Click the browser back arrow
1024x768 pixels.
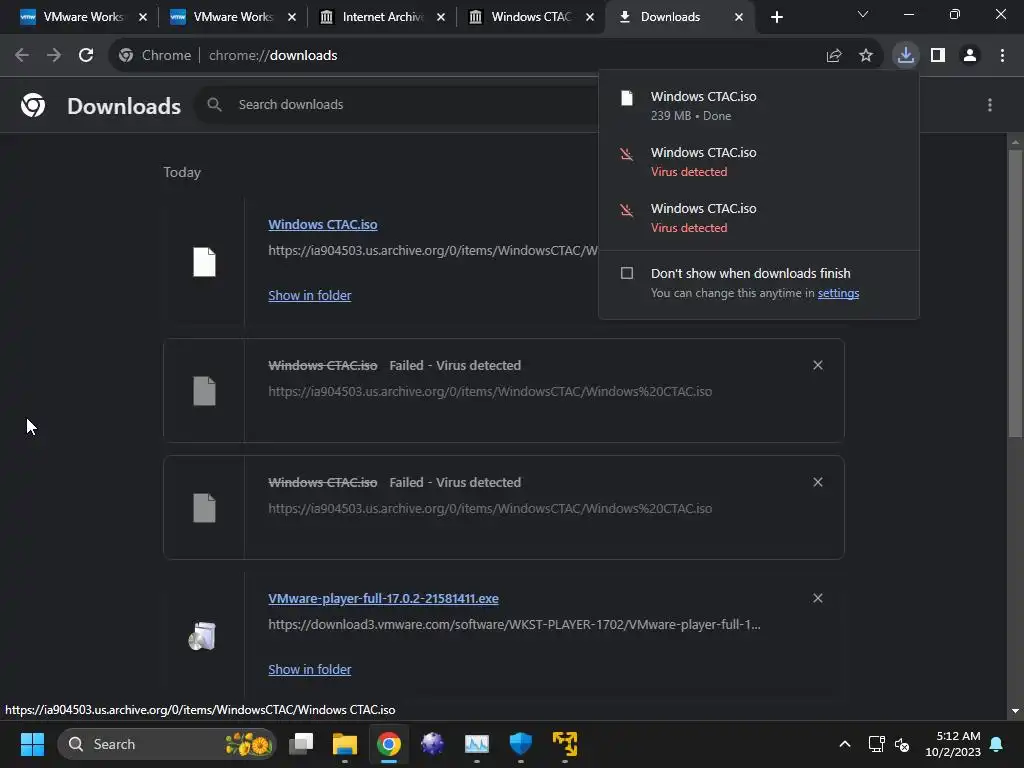22,56
